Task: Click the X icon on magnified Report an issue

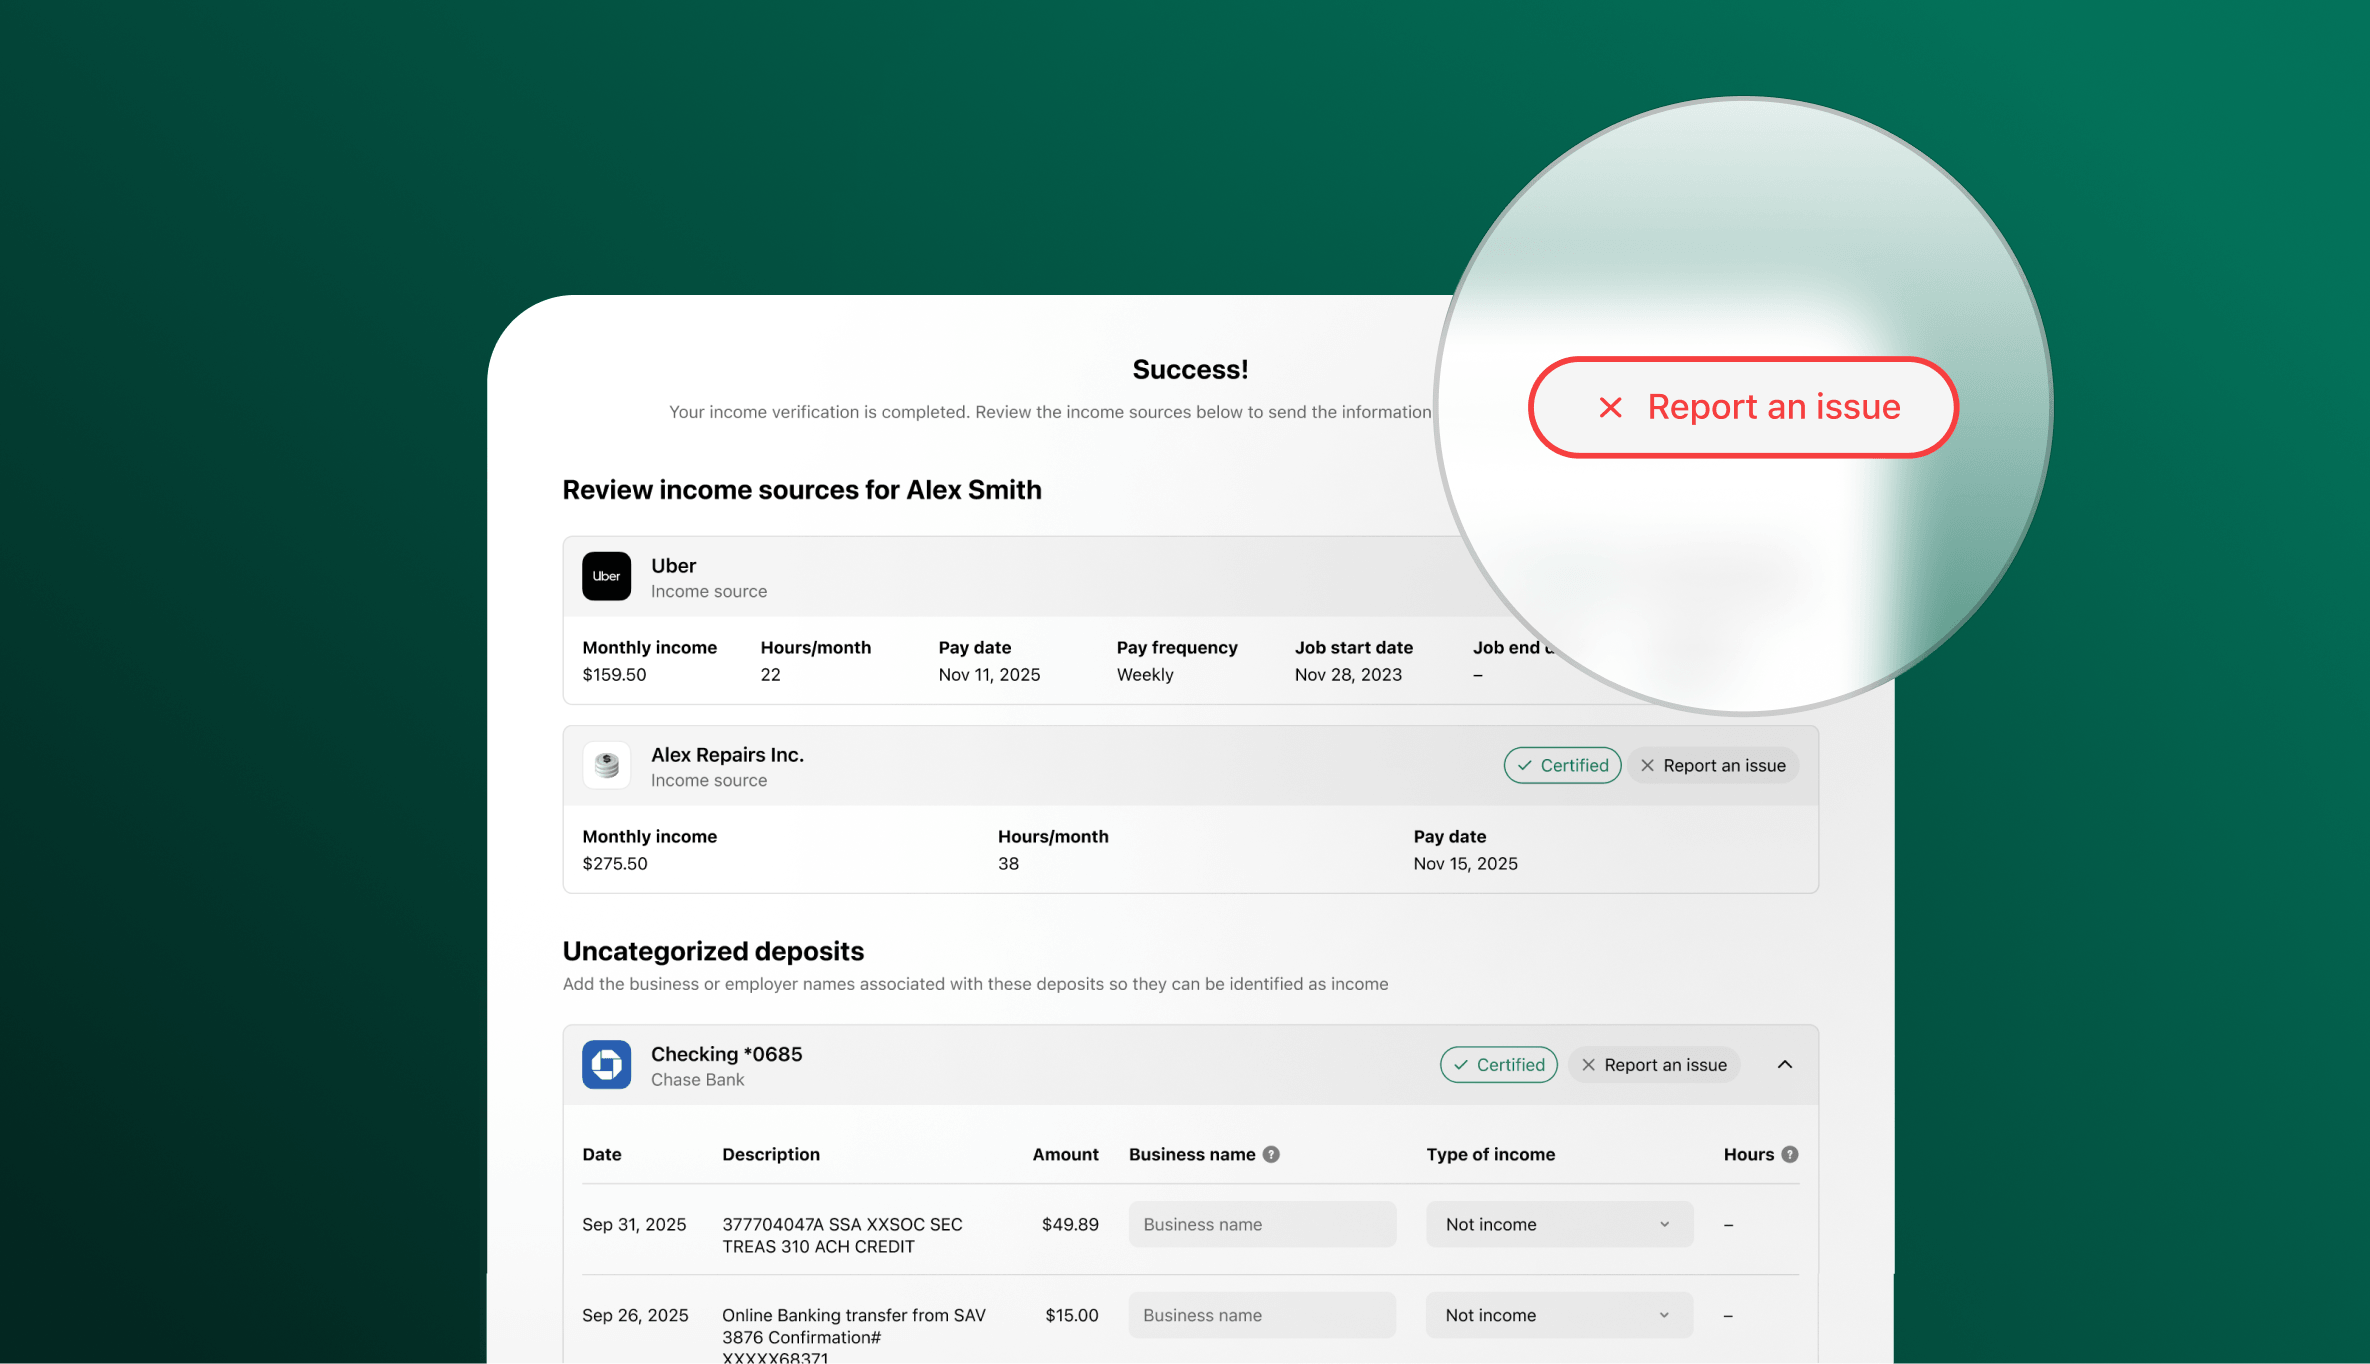Action: pos(1609,407)
